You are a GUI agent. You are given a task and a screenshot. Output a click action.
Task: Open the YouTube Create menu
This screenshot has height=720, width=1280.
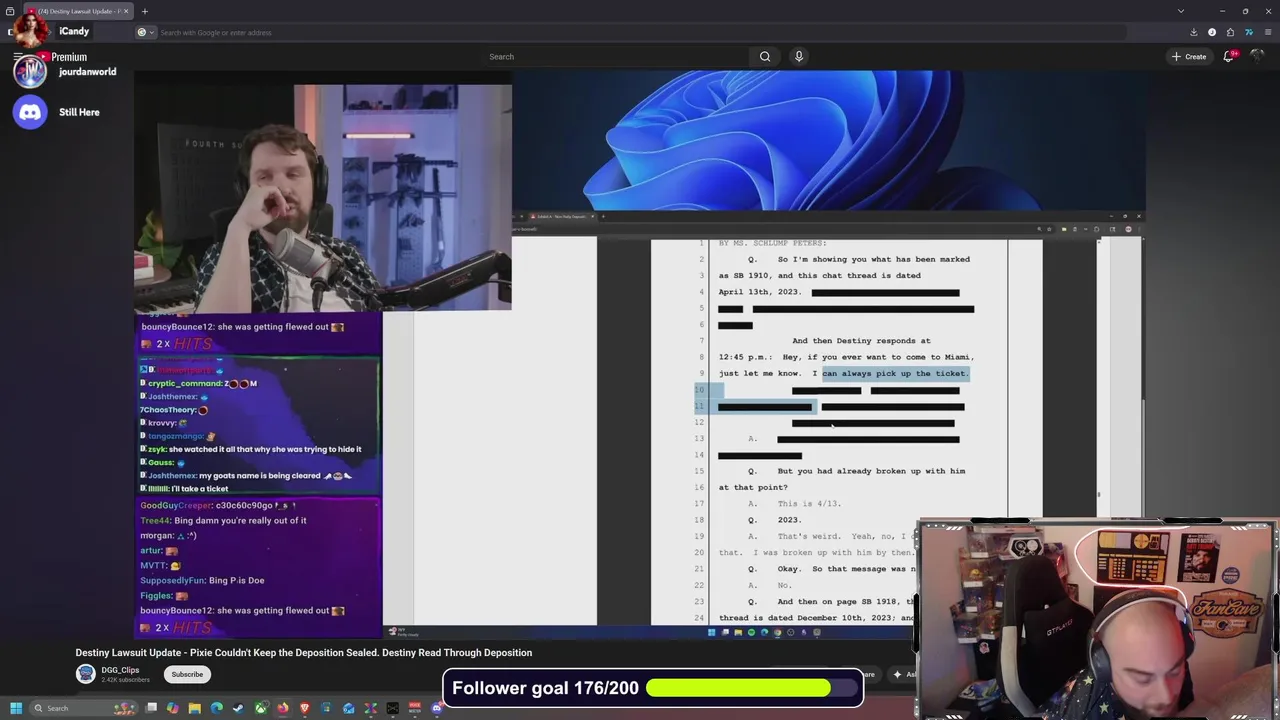[1189, 57]
